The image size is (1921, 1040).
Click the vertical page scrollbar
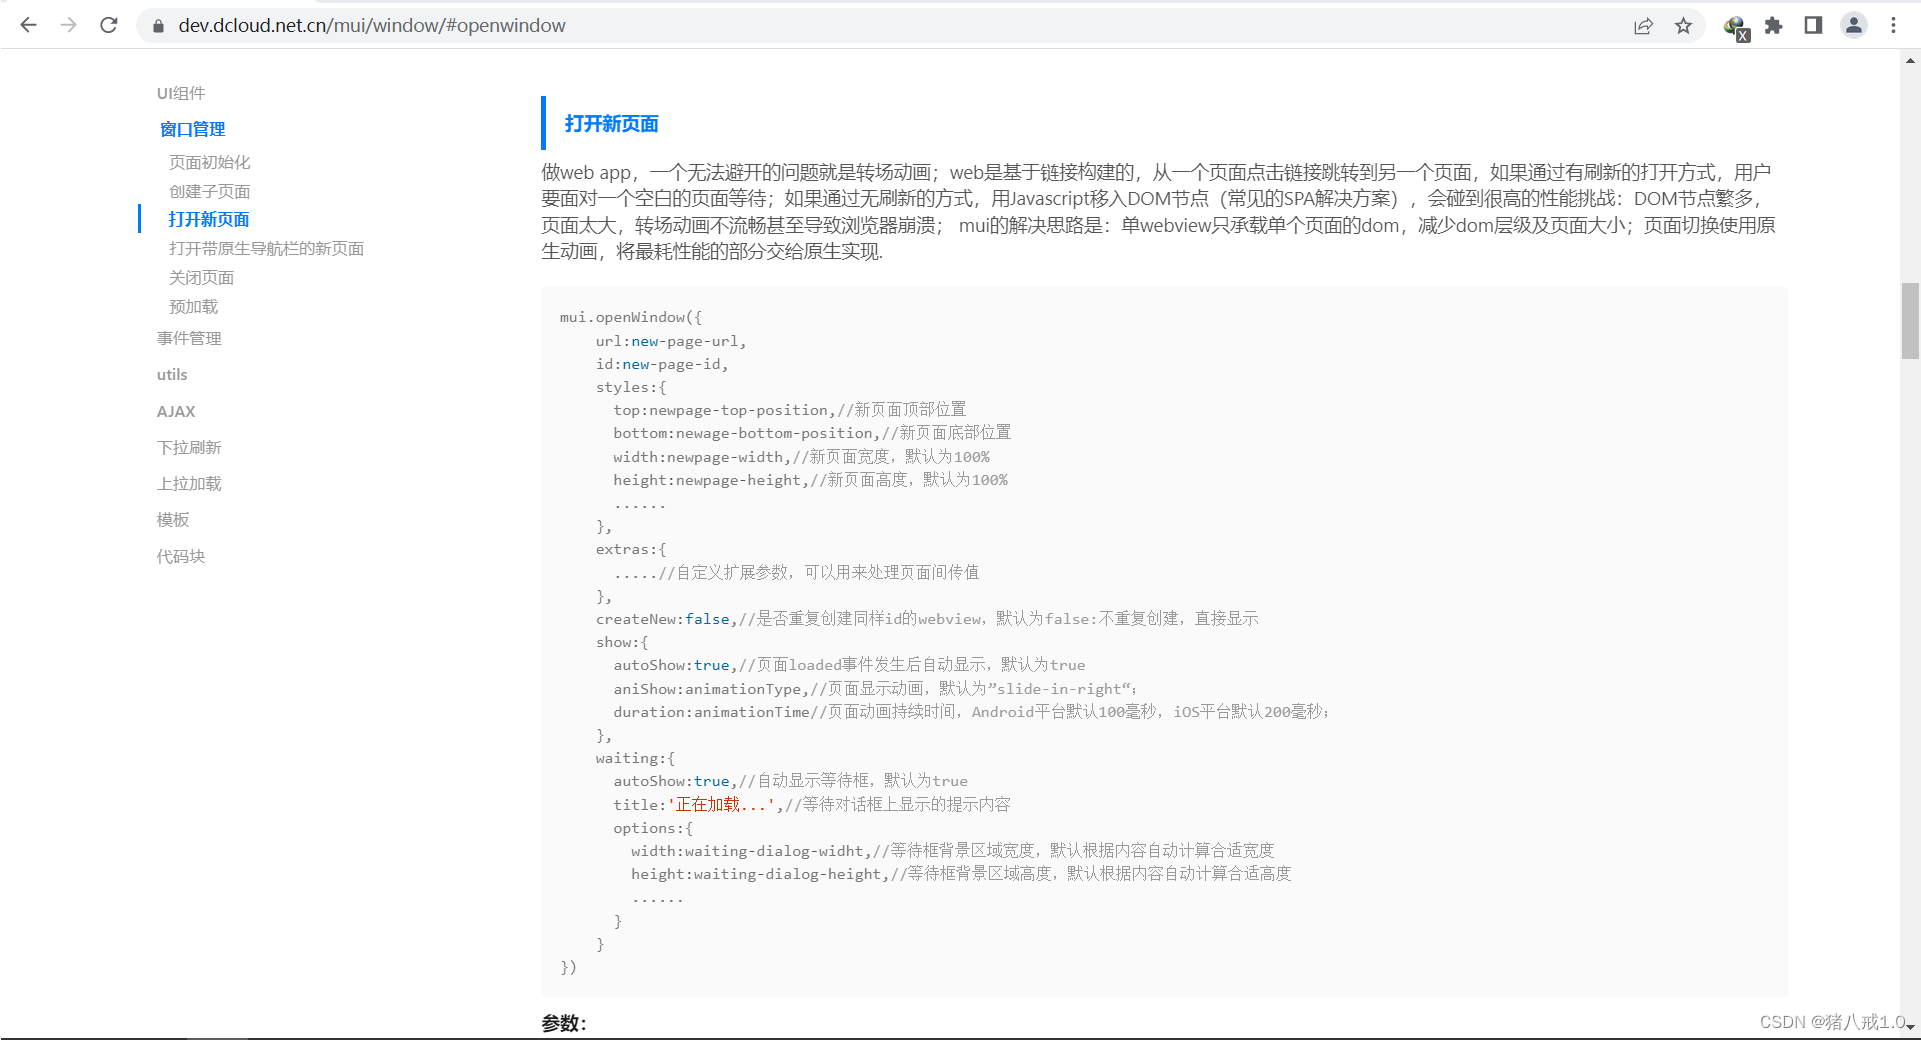pyautogui.click(x=1910, y=320)
